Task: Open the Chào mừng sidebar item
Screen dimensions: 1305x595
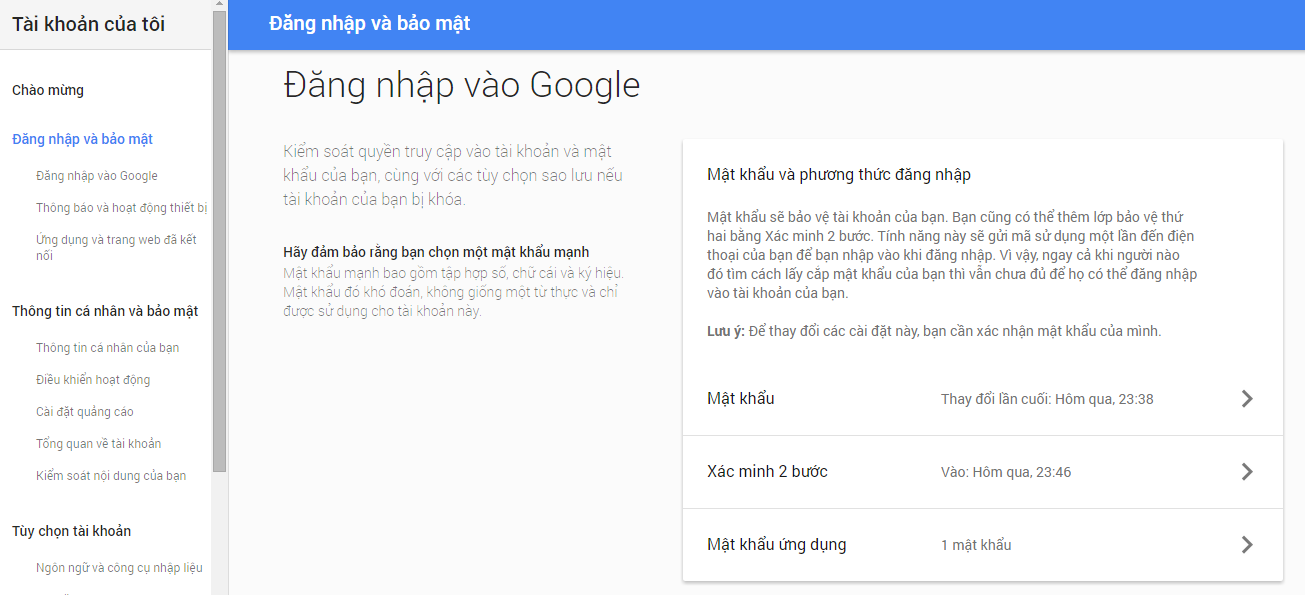Action: 48,90
